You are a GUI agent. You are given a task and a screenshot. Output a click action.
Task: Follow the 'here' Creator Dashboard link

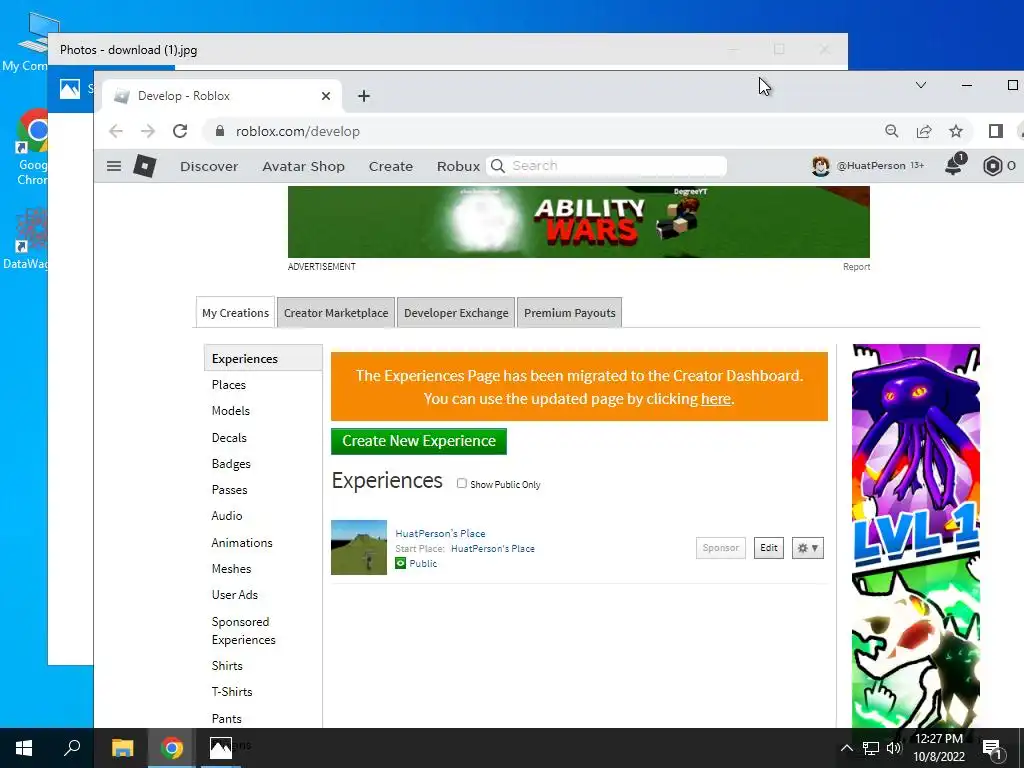point(715,398)
